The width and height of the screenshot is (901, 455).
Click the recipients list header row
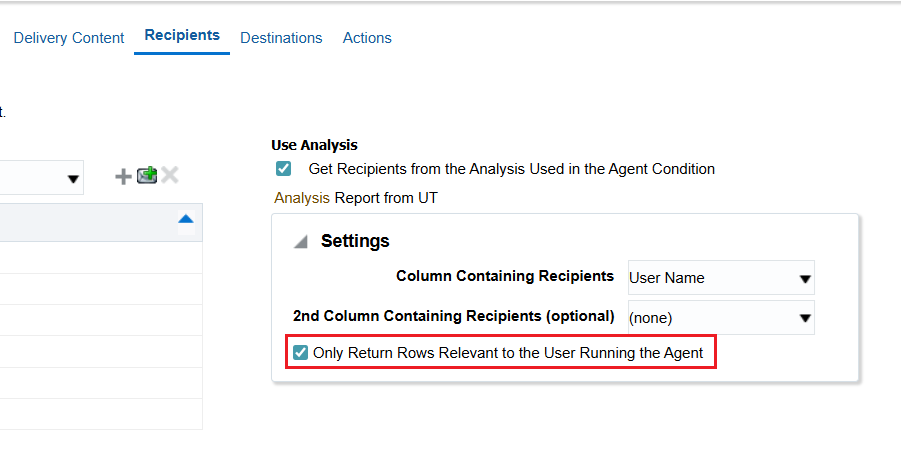point(101,222)
